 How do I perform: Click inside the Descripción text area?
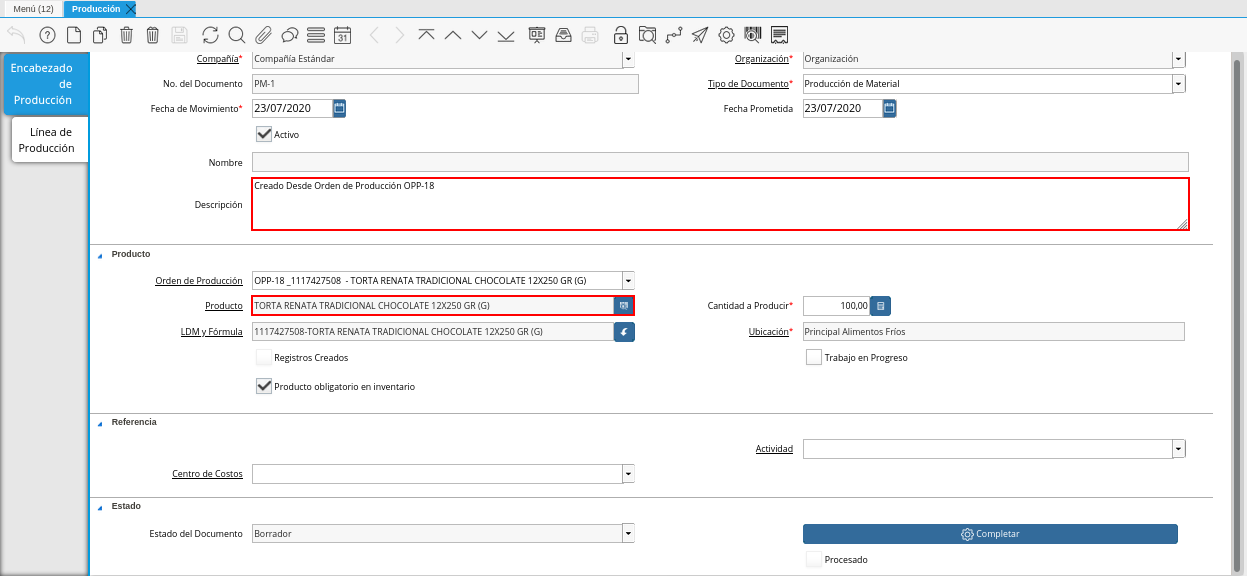[719, 205]
